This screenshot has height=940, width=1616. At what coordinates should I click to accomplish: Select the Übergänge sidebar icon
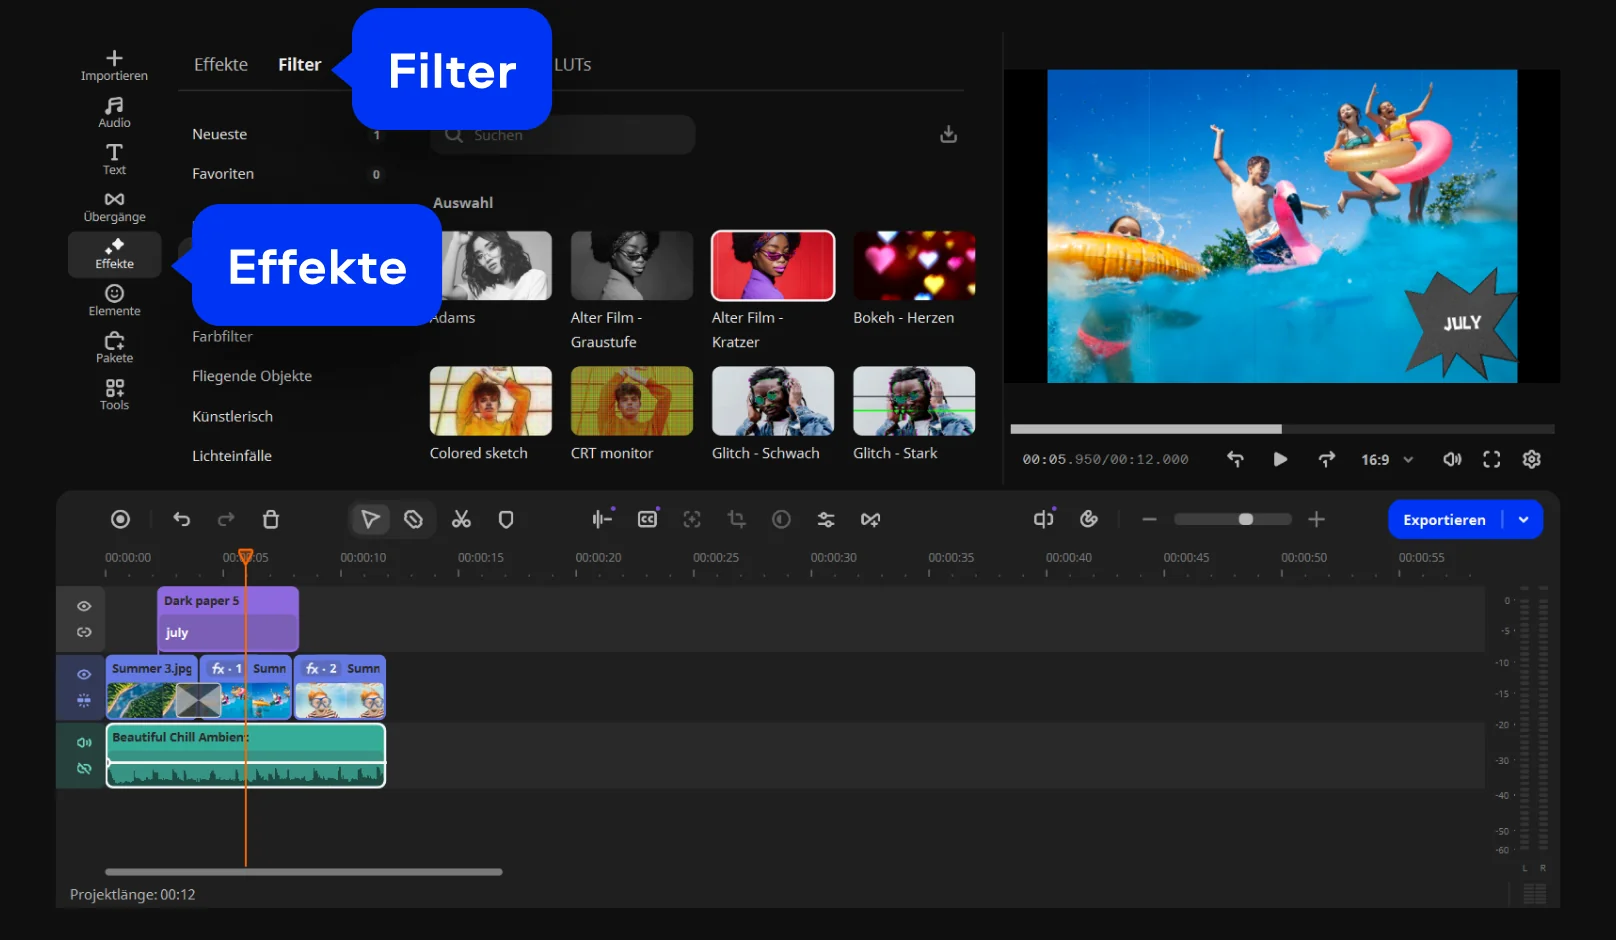[114, 206]
